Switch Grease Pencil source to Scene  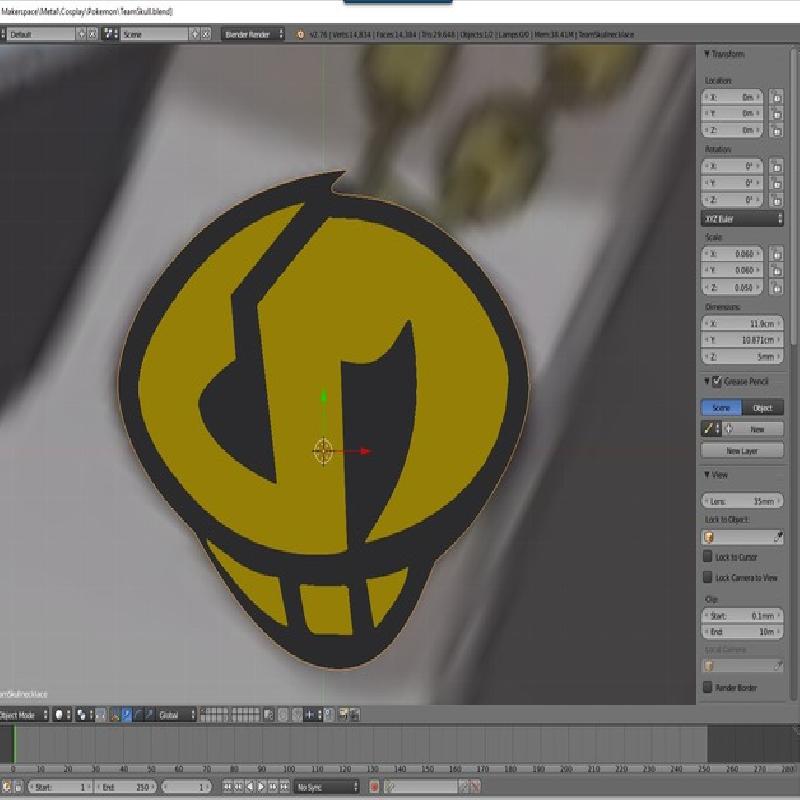click(721, 408)
